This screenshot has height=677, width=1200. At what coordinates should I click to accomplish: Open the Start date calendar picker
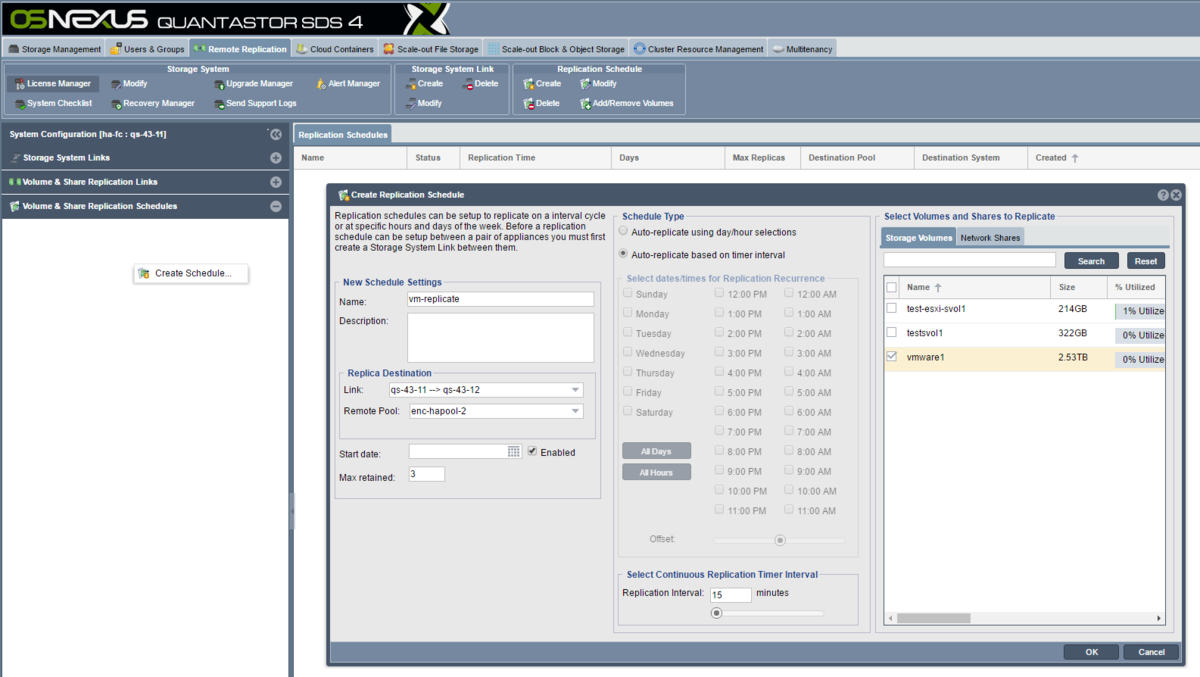pos(514,452)
